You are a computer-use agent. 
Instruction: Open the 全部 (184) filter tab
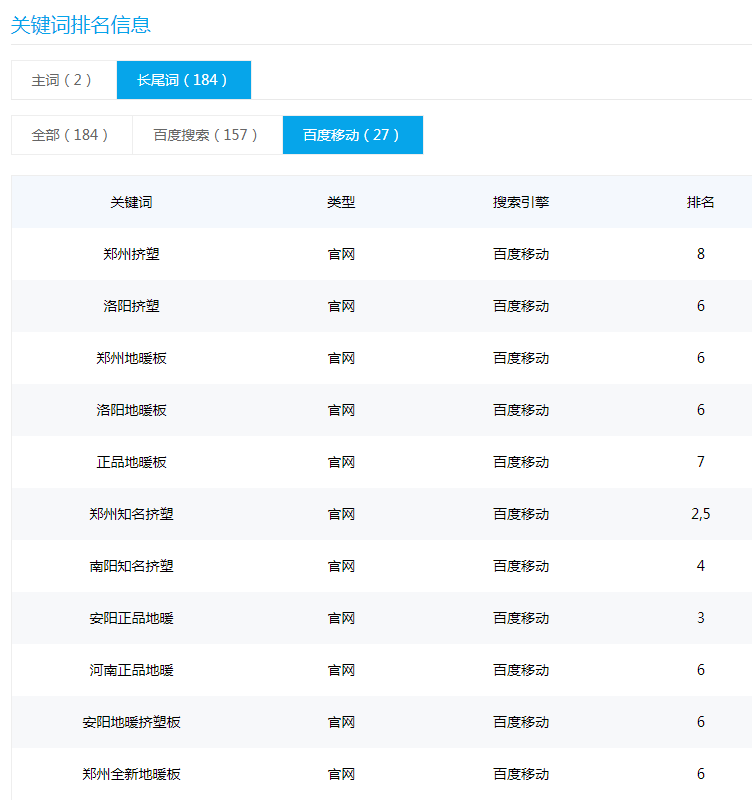click(x=72, y=135)
